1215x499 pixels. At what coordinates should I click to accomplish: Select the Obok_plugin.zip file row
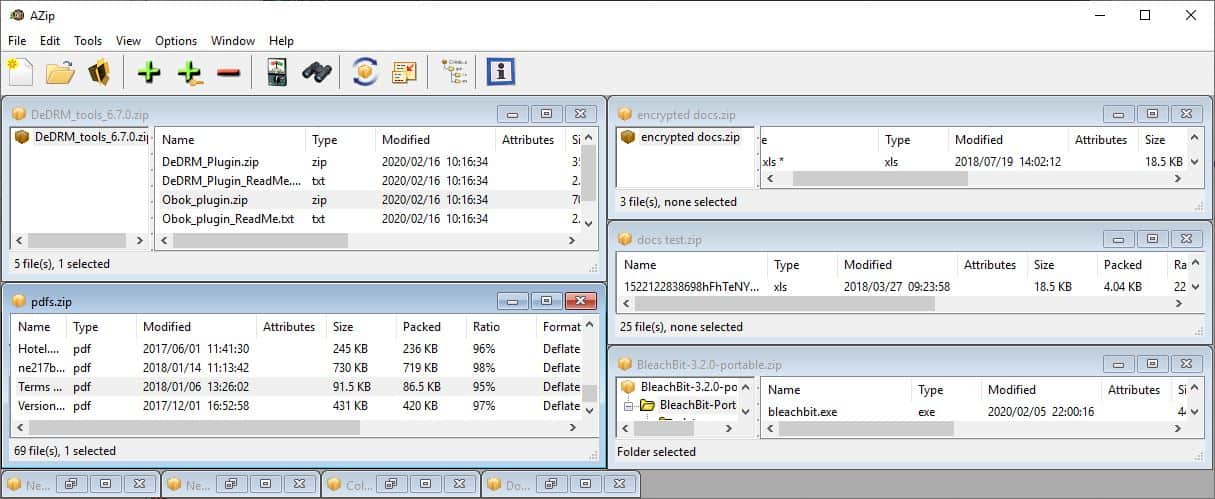367,199
